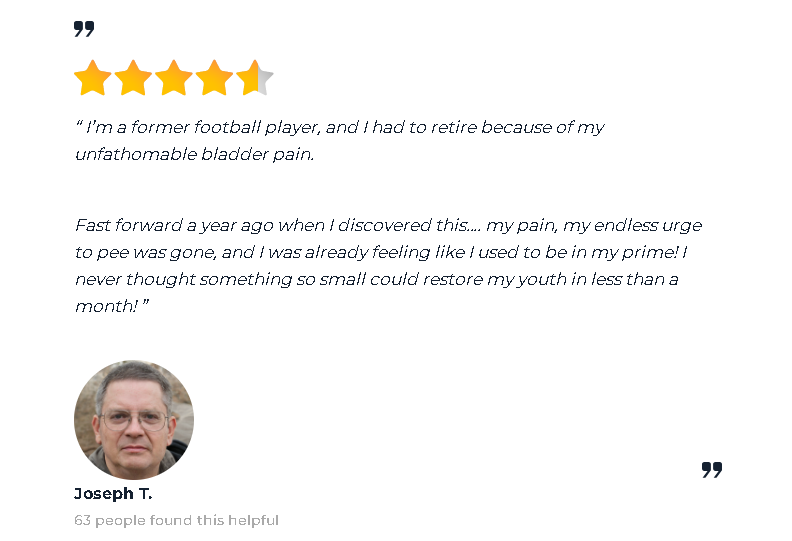Click the line starting "to pee was gone"
792x541 pixels.
pyautogui.click(x=380, y=253)
